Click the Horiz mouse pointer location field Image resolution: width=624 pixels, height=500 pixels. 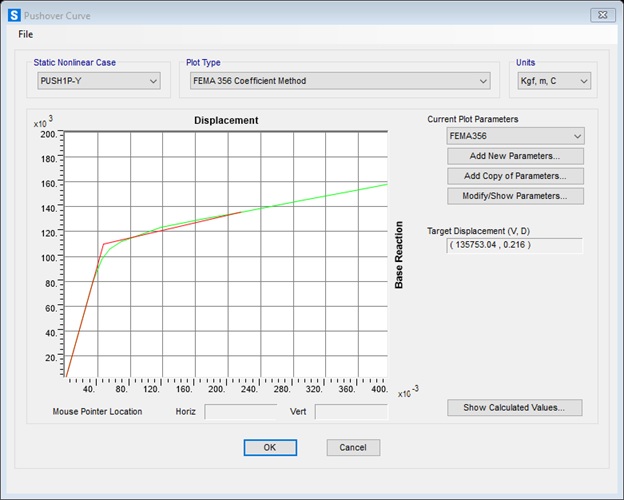[240, 411]
